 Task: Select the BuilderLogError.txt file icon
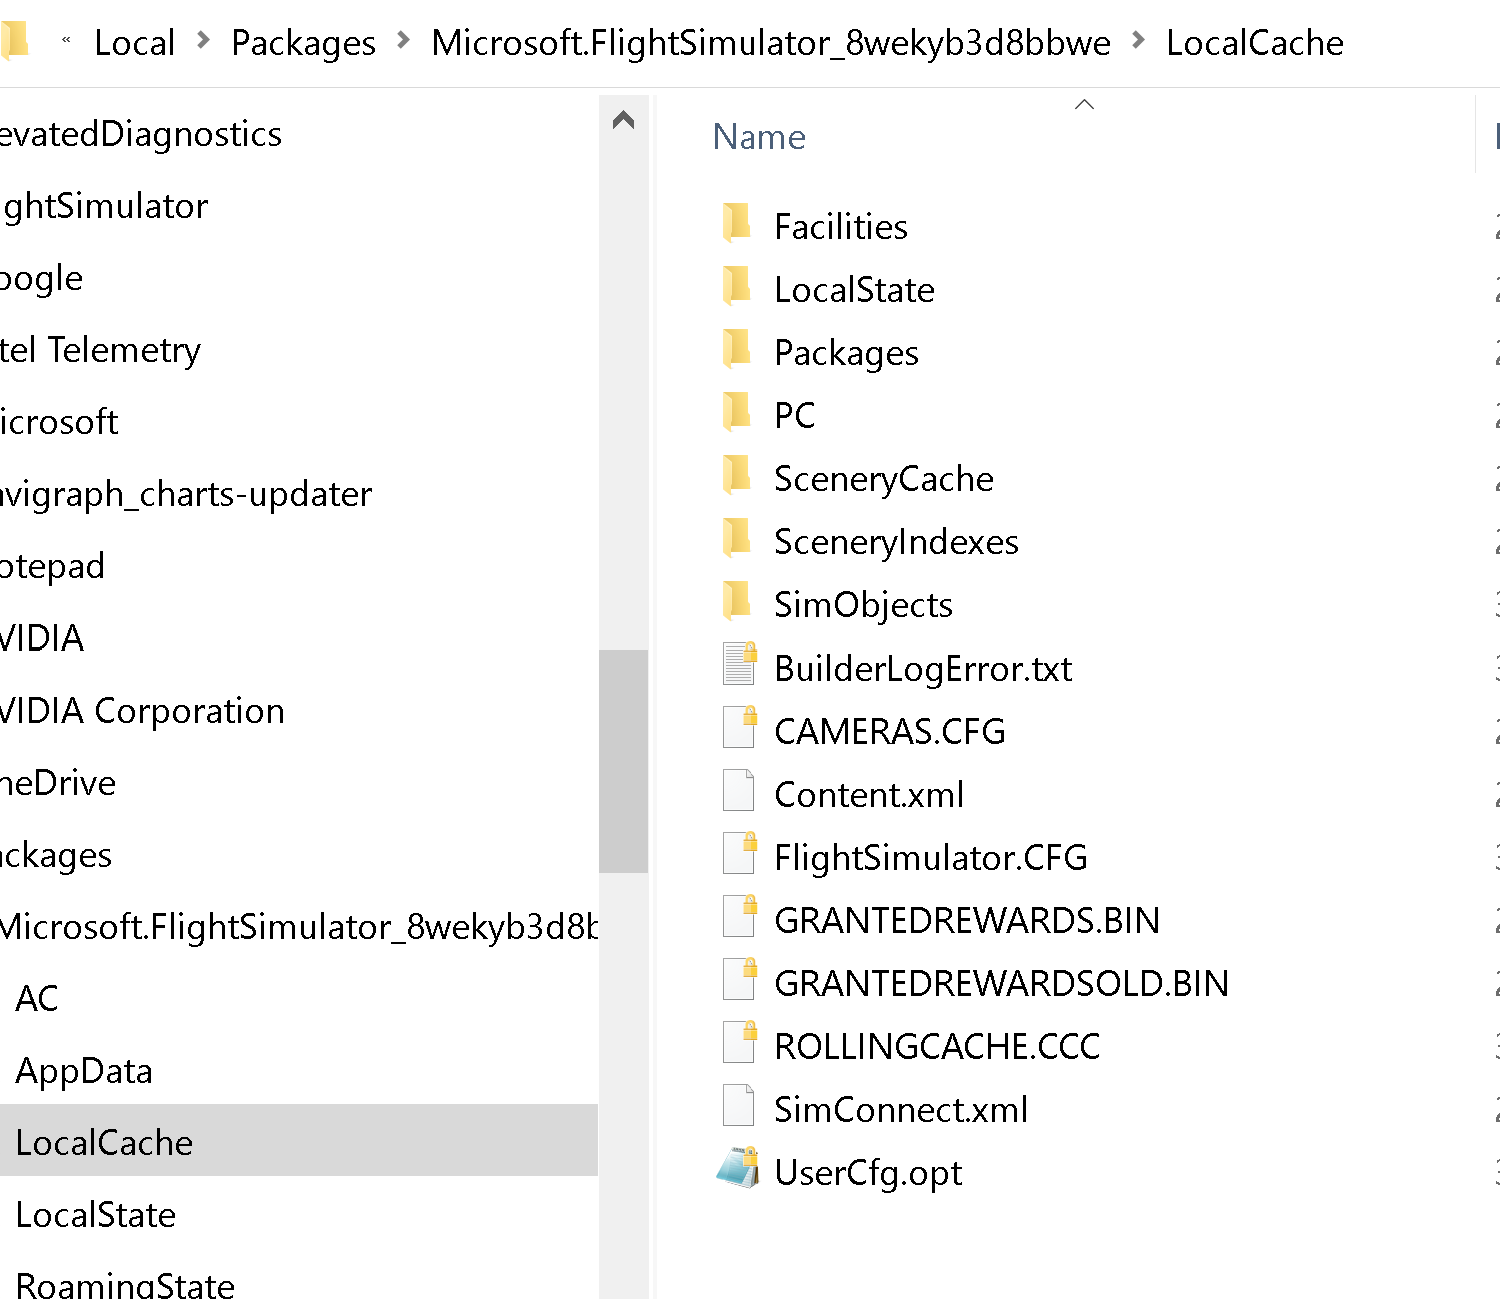pos(738,663)
